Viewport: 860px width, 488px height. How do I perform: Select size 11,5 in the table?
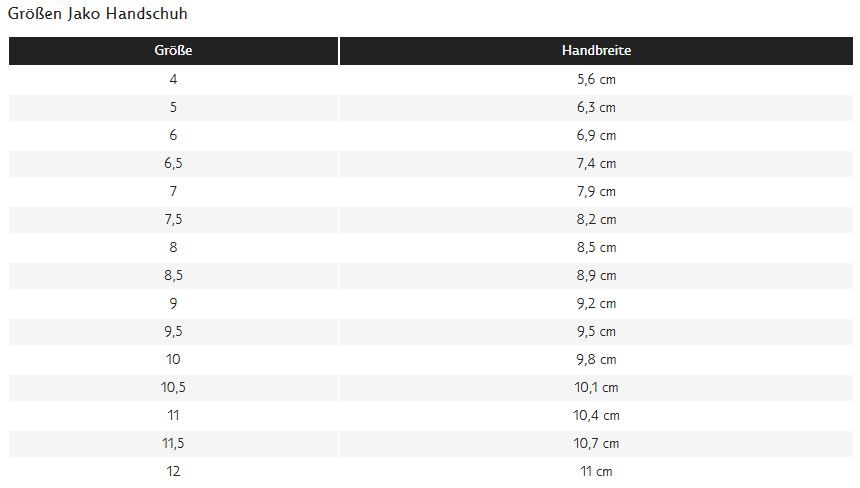point(173,443)
